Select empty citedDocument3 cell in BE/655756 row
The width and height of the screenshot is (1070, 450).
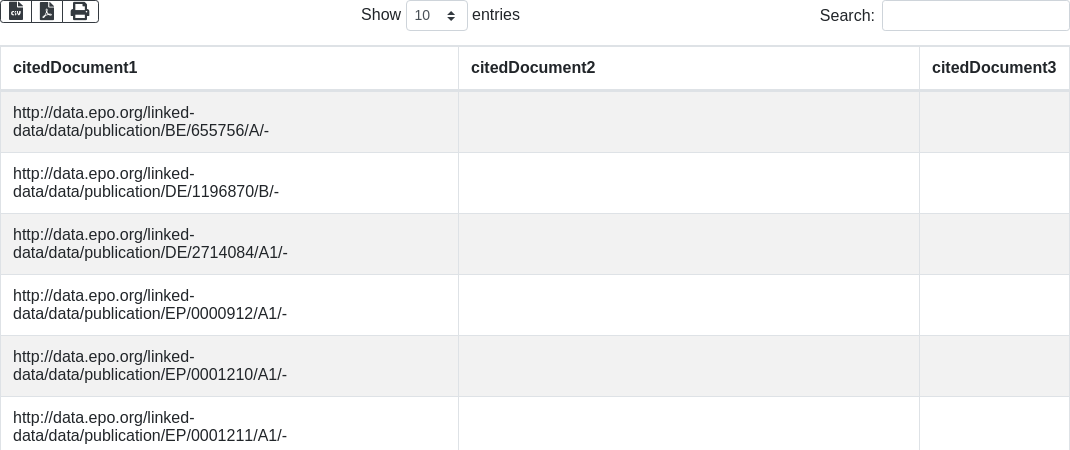point(994,122)
